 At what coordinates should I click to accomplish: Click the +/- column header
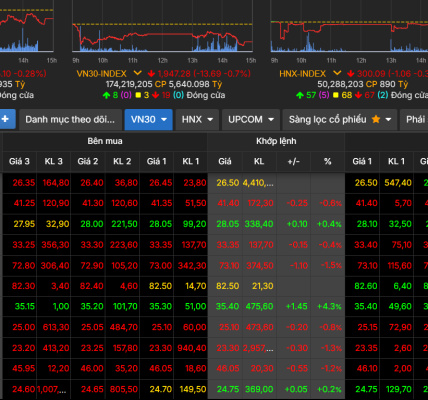point(294,161)
